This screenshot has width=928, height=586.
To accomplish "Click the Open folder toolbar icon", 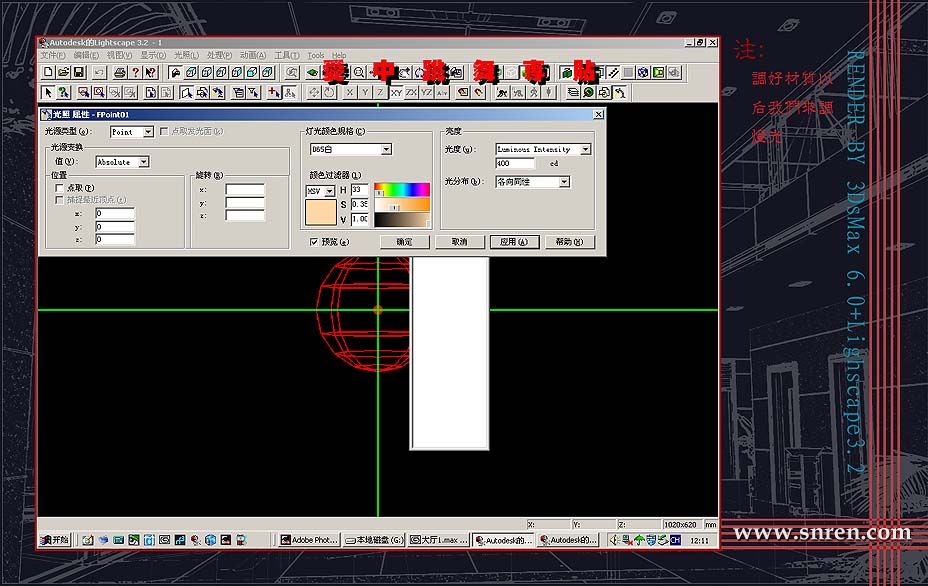I will pyautogui.click(x=64, y=72).
